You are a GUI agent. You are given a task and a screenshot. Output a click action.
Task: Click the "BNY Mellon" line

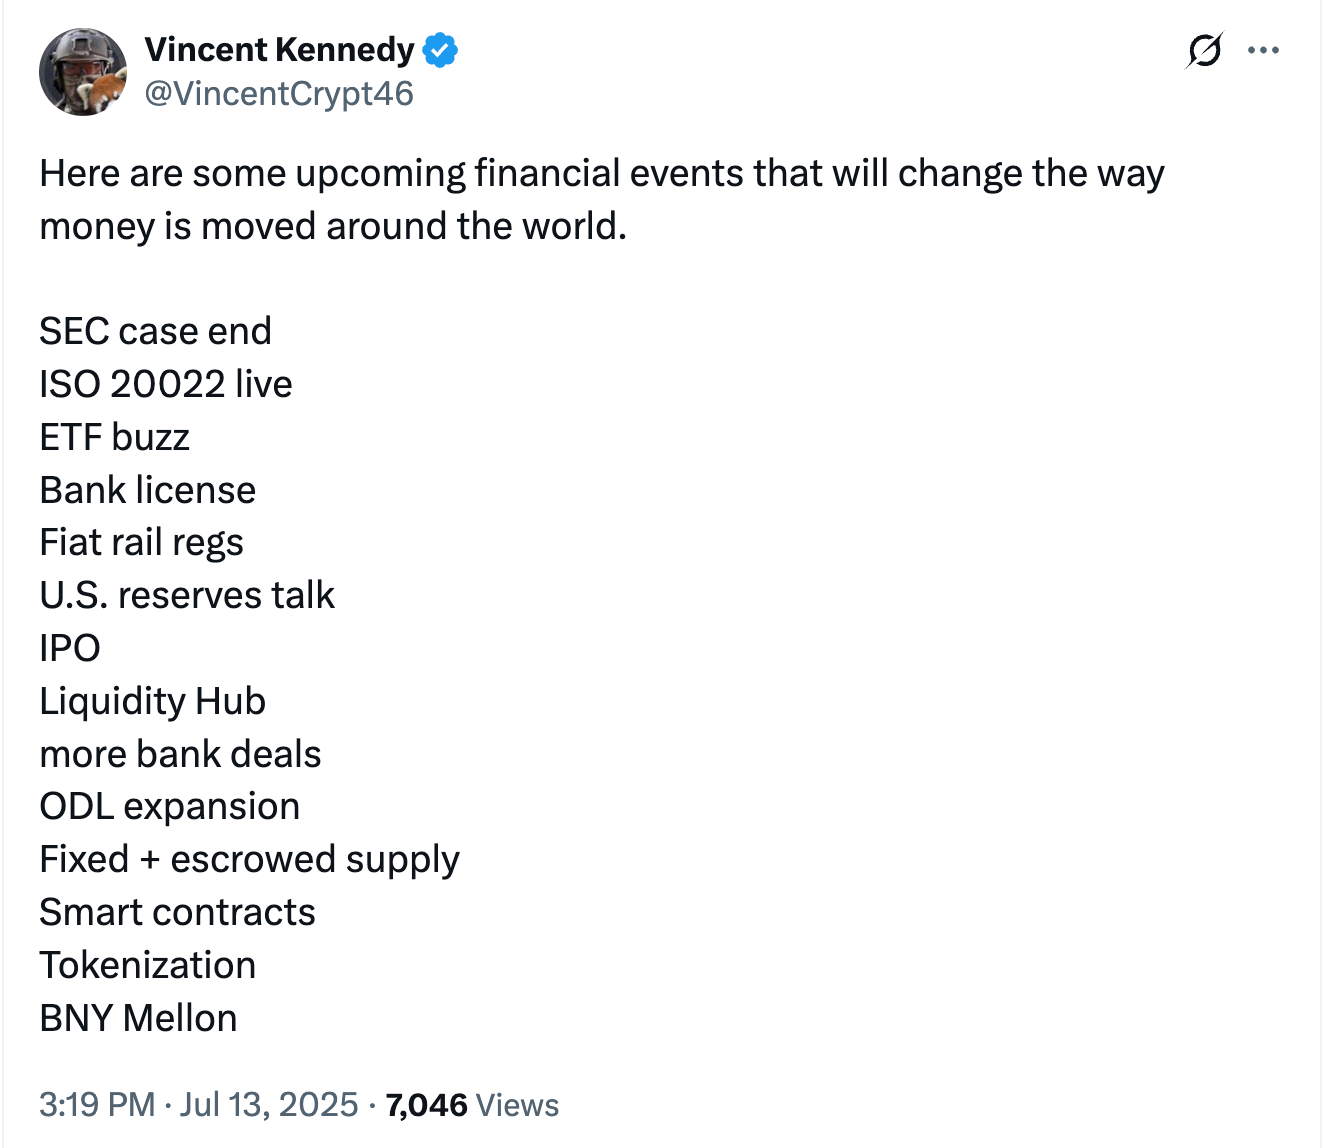point(138,1018)
